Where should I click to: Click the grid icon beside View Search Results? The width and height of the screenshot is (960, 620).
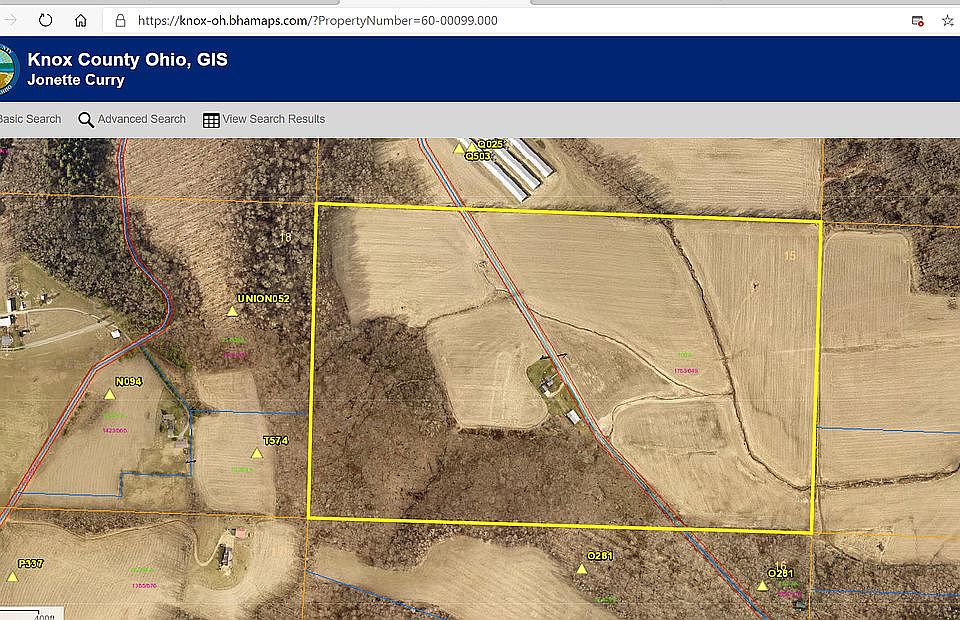tap(210, 119)
